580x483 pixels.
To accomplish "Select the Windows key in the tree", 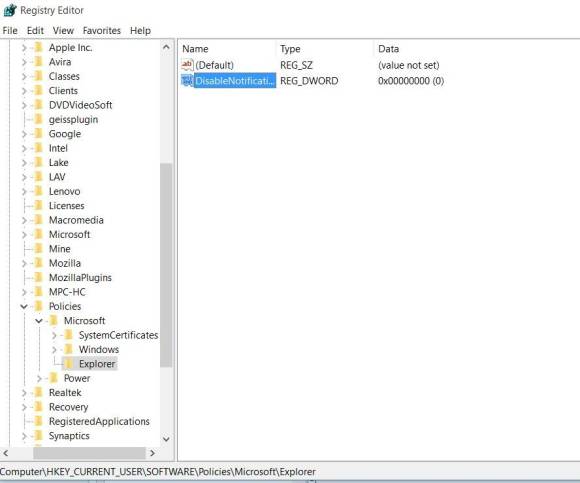I will [99, 349].
